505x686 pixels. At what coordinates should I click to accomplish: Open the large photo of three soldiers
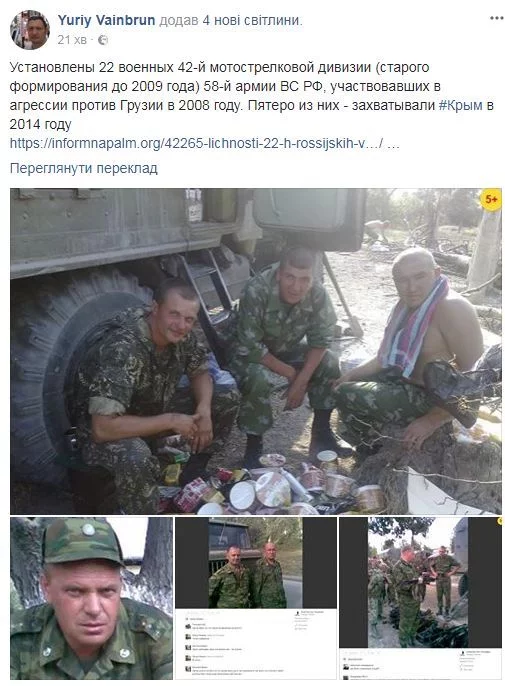[x=256, y=351]
